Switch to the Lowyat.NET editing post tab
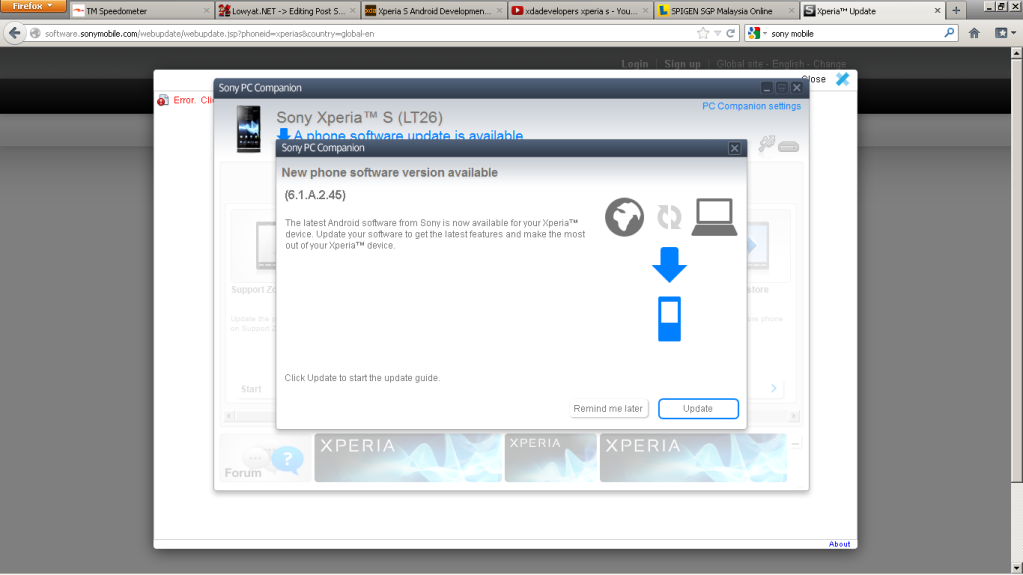1023x575 pixels. [284, 11]
